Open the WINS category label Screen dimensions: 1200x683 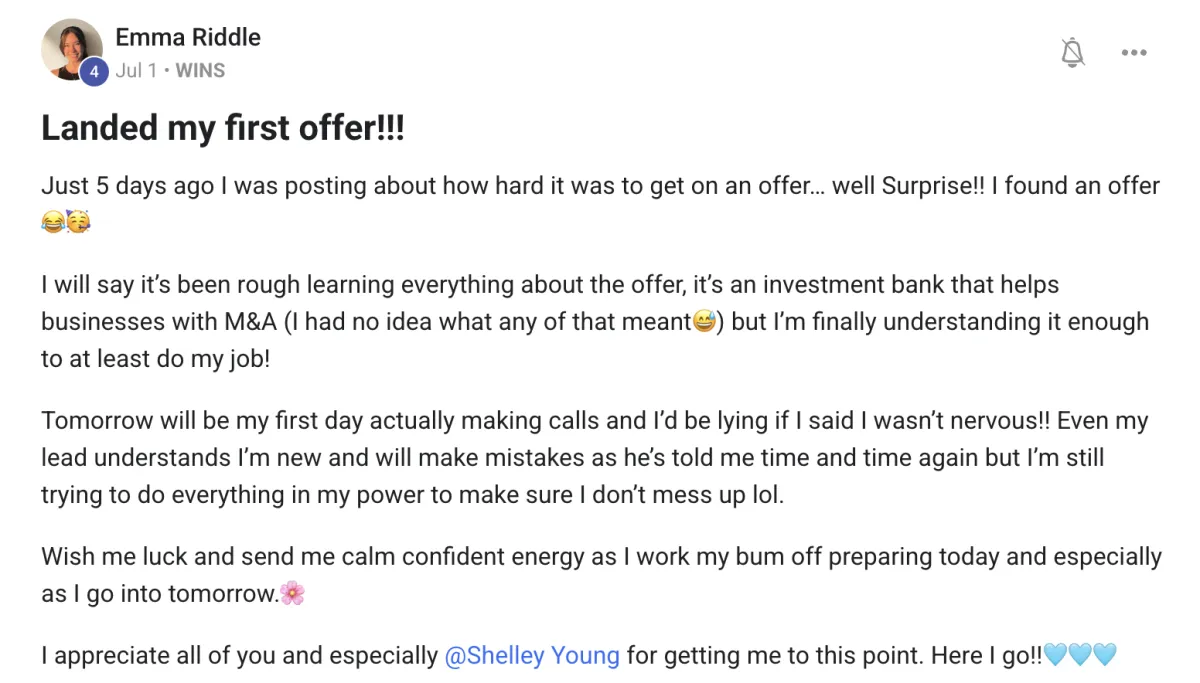200,71
